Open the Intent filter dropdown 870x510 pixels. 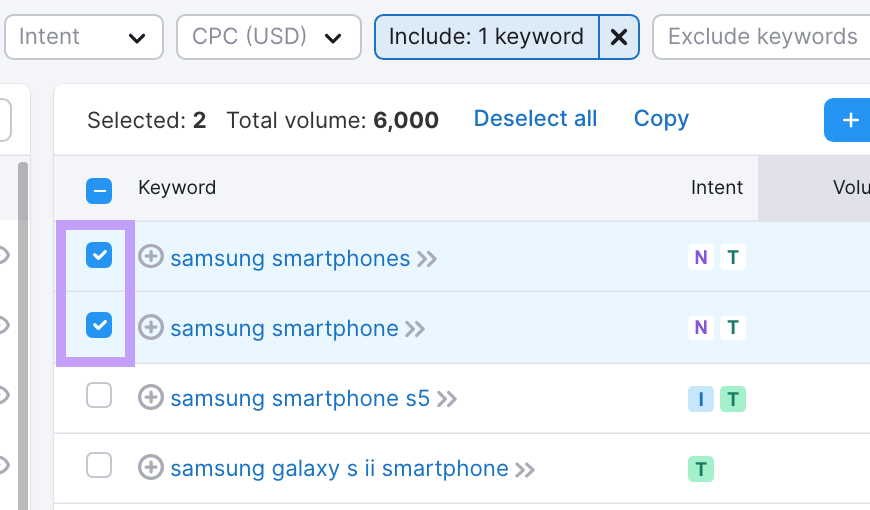pos(83,38)
